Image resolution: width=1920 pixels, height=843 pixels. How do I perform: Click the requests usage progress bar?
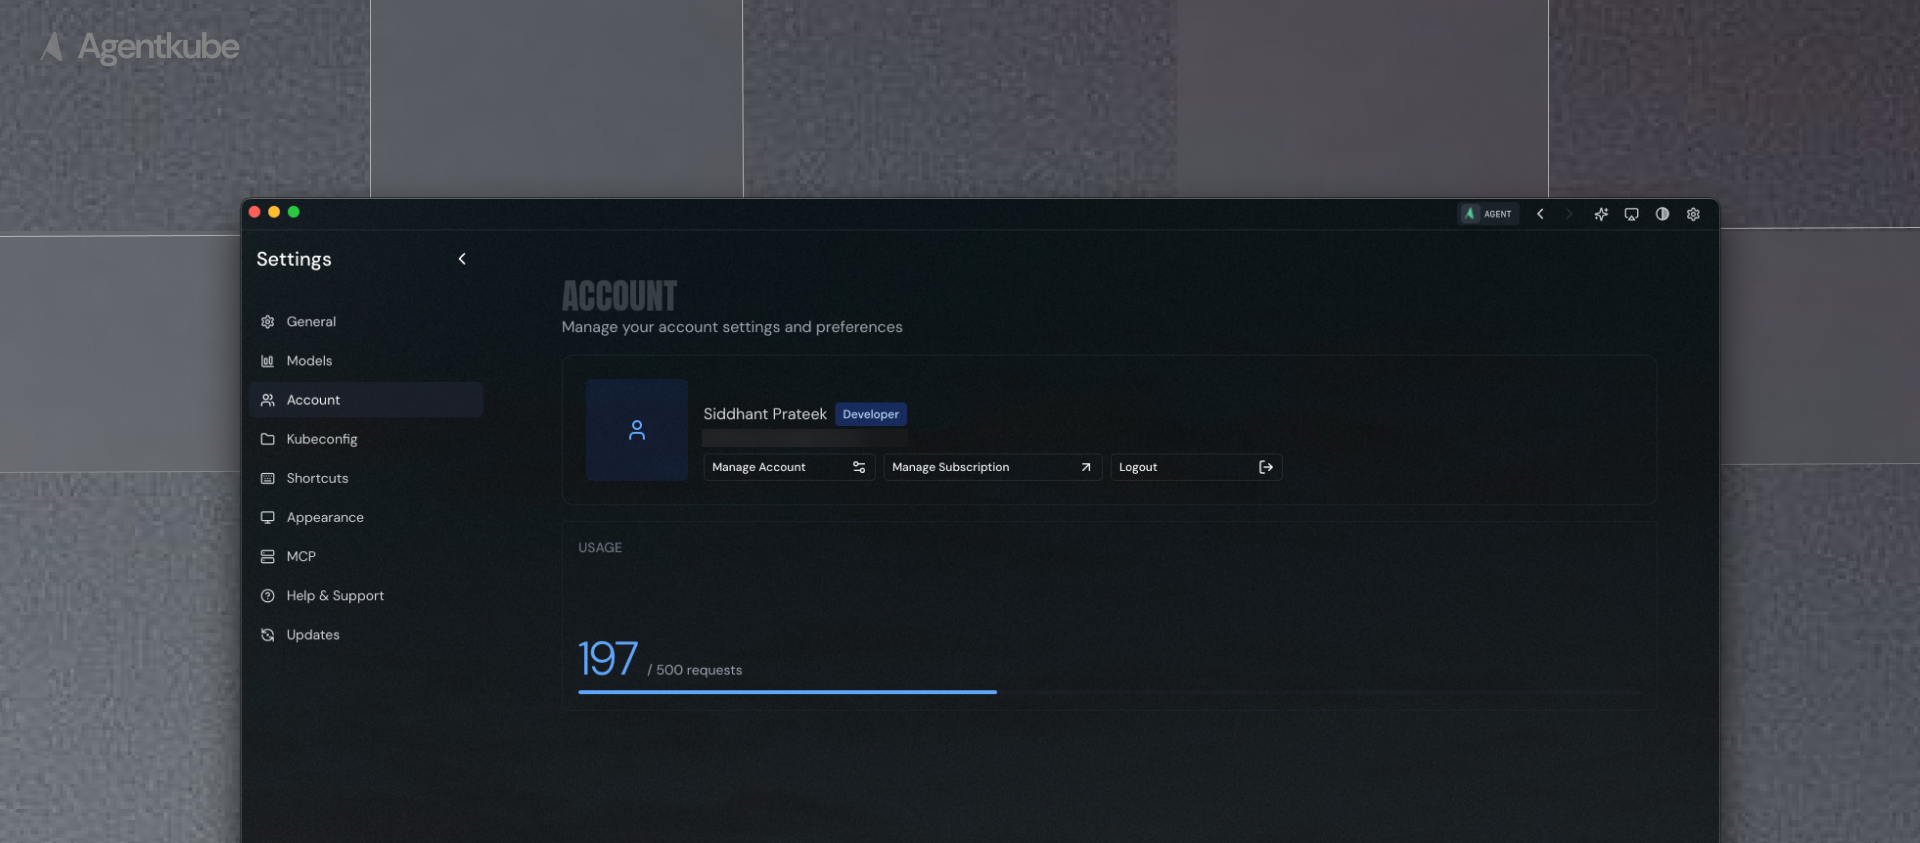click(x=1109, y=692)
